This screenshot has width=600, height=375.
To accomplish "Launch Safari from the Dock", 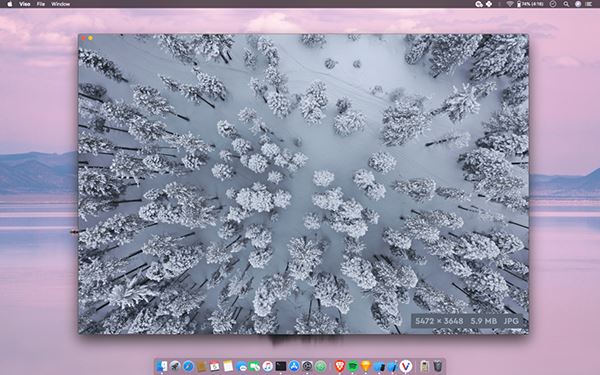I will pyautogui.click(x=188, y=366).
